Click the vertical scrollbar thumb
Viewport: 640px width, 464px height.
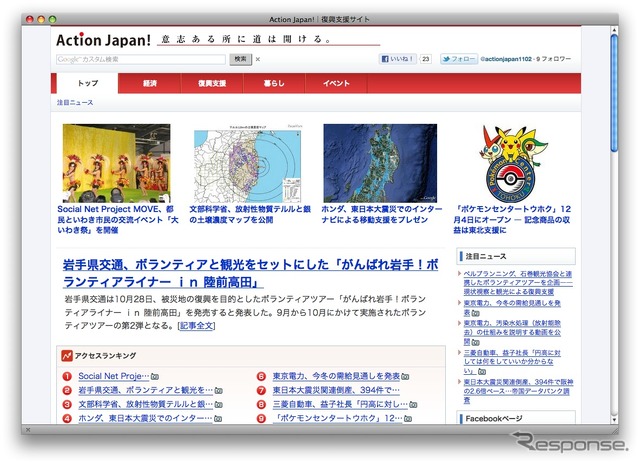click(614, 93)
